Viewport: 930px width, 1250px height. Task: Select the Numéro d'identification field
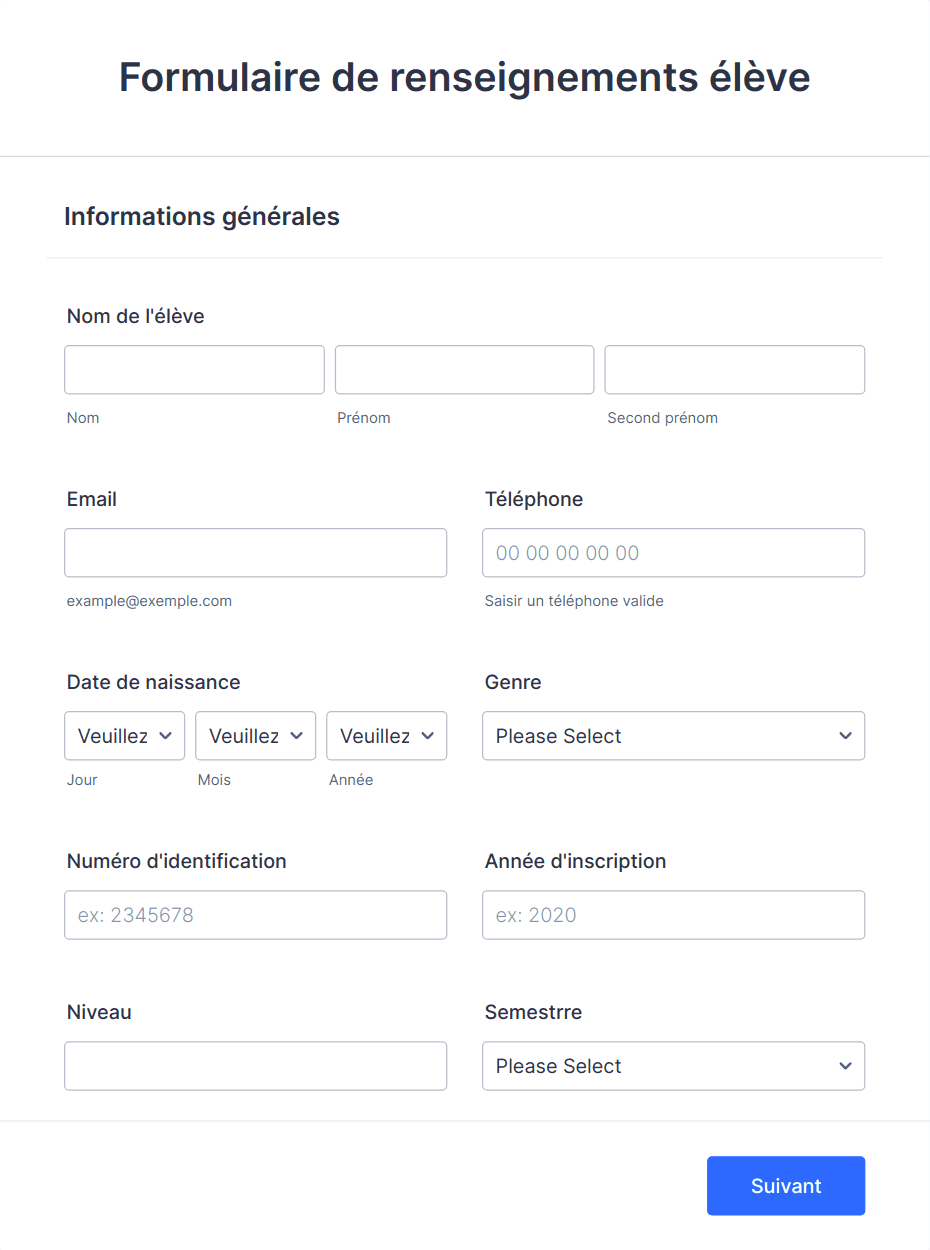(255, 914)
